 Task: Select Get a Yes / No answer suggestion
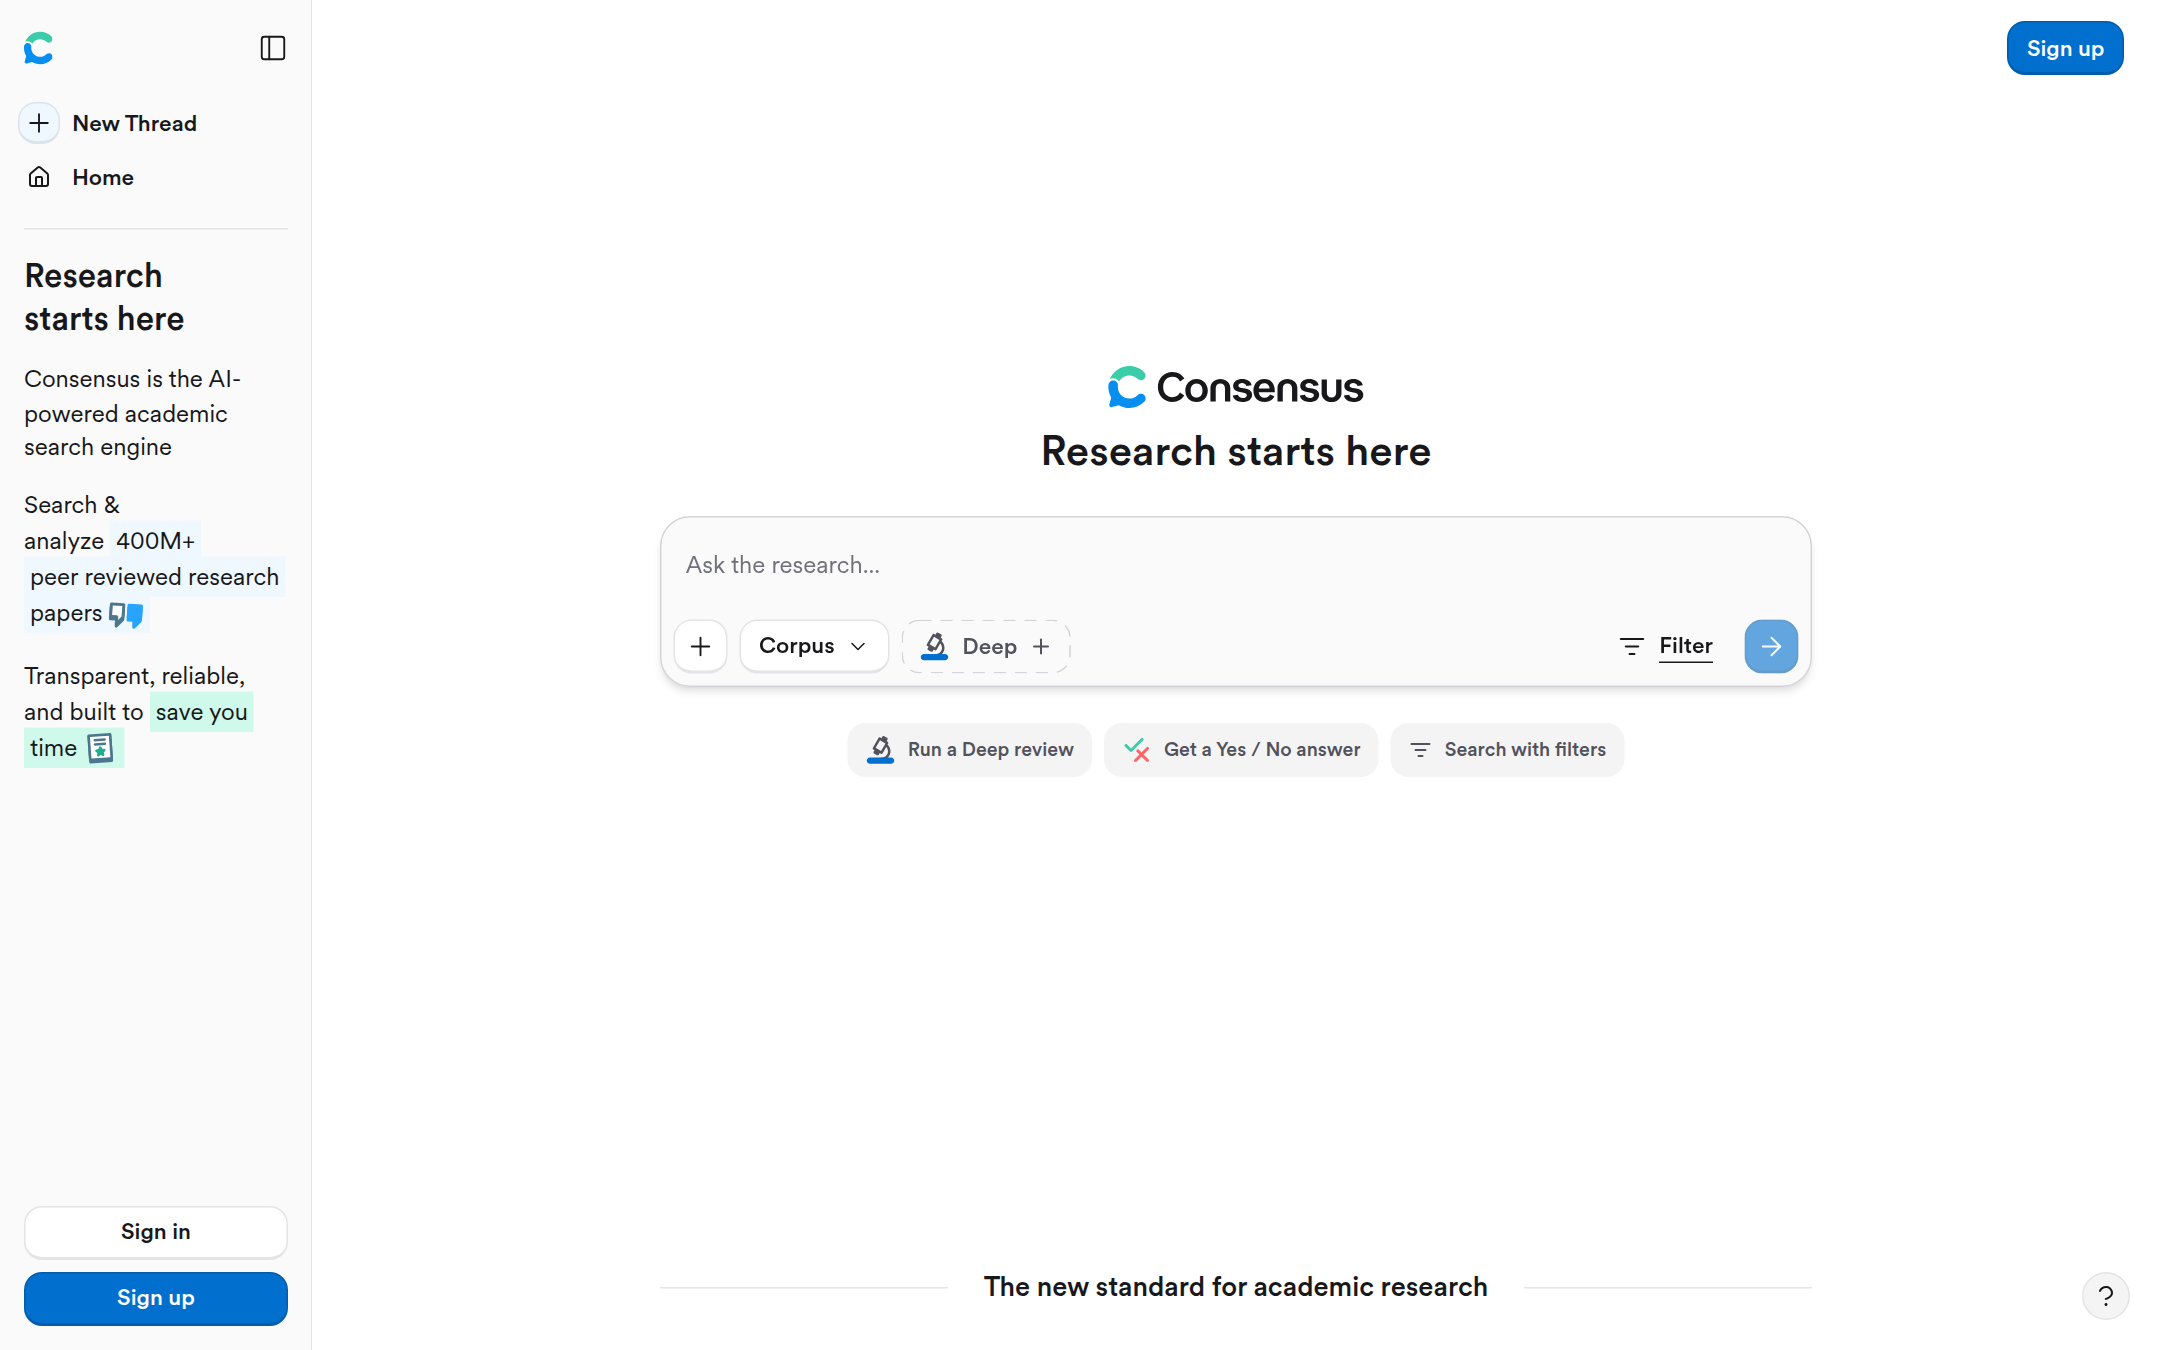pos(1241,750)
